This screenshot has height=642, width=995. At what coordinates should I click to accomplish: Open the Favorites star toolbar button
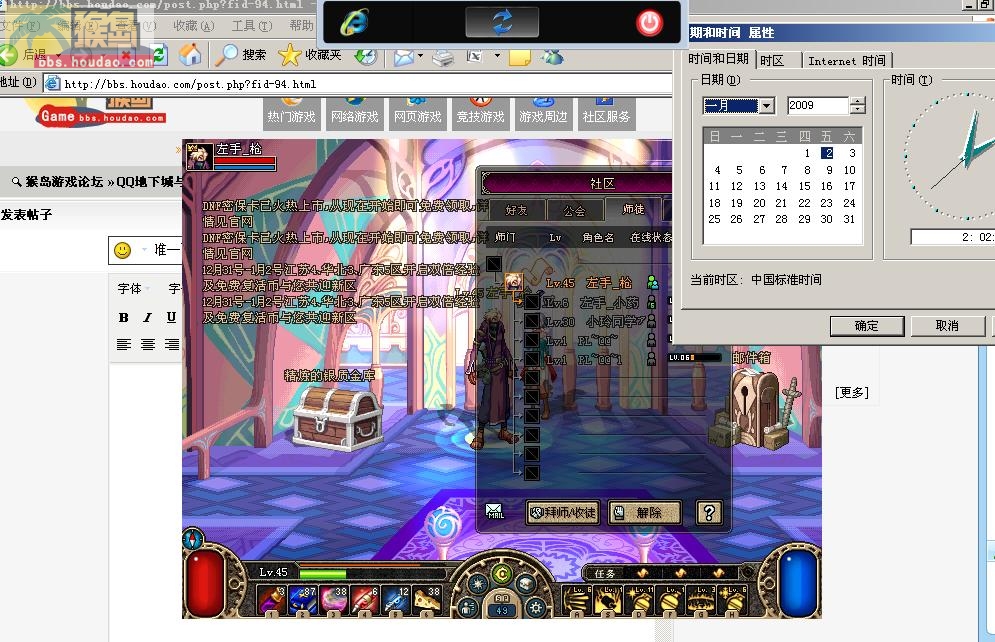[310, 56]
